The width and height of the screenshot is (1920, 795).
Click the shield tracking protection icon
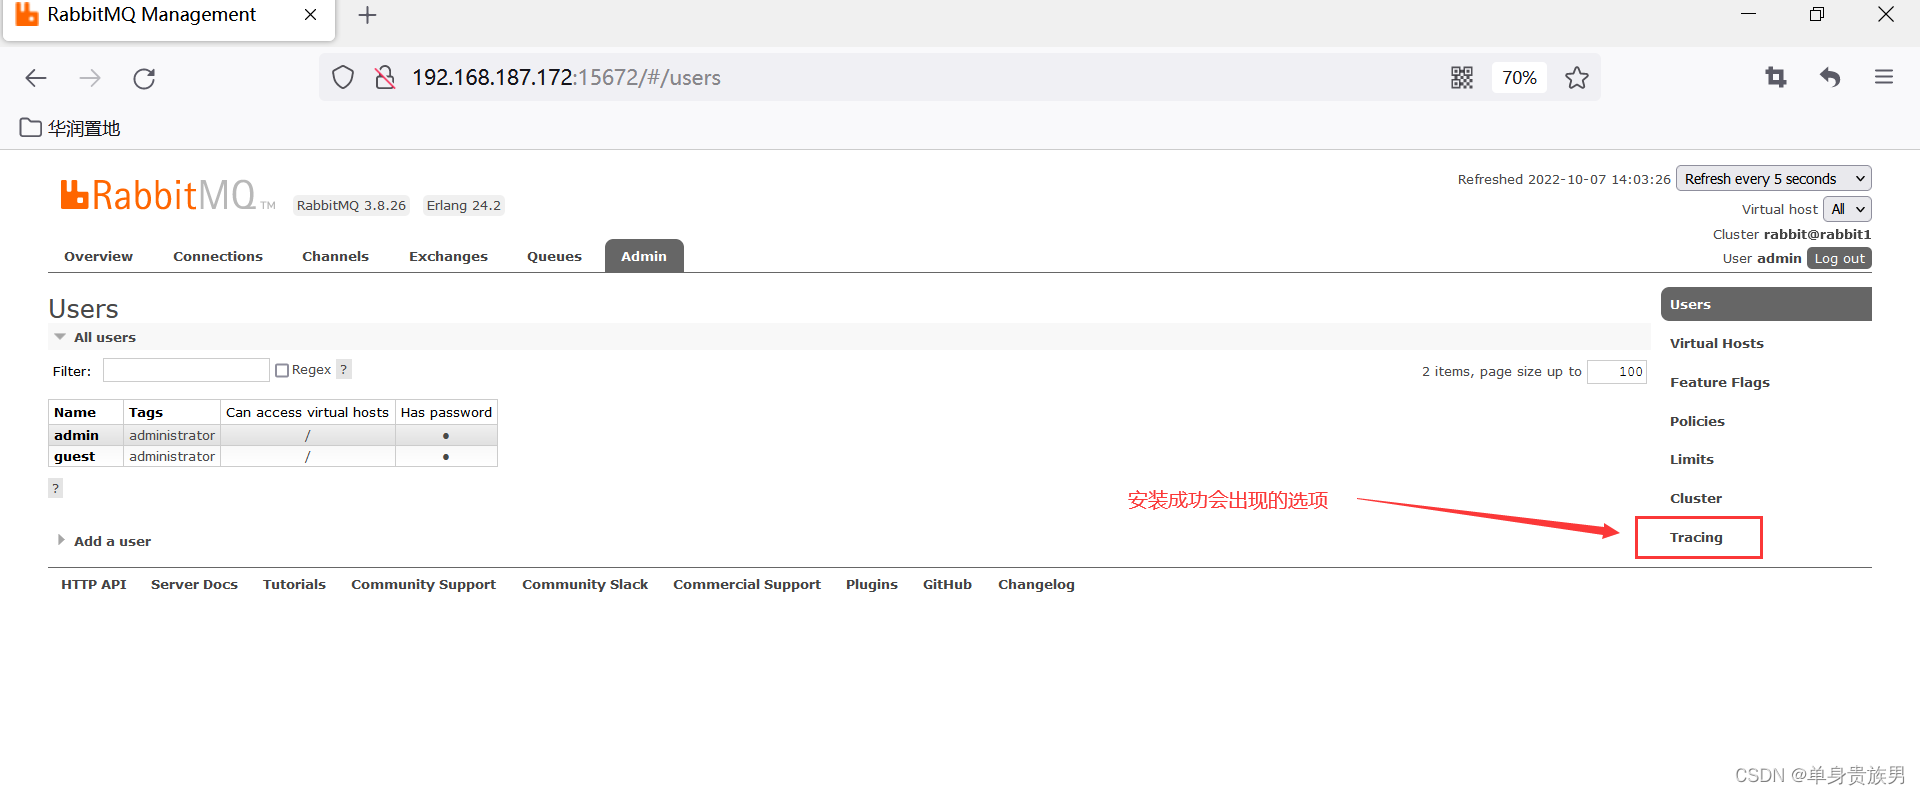(343, 77)
